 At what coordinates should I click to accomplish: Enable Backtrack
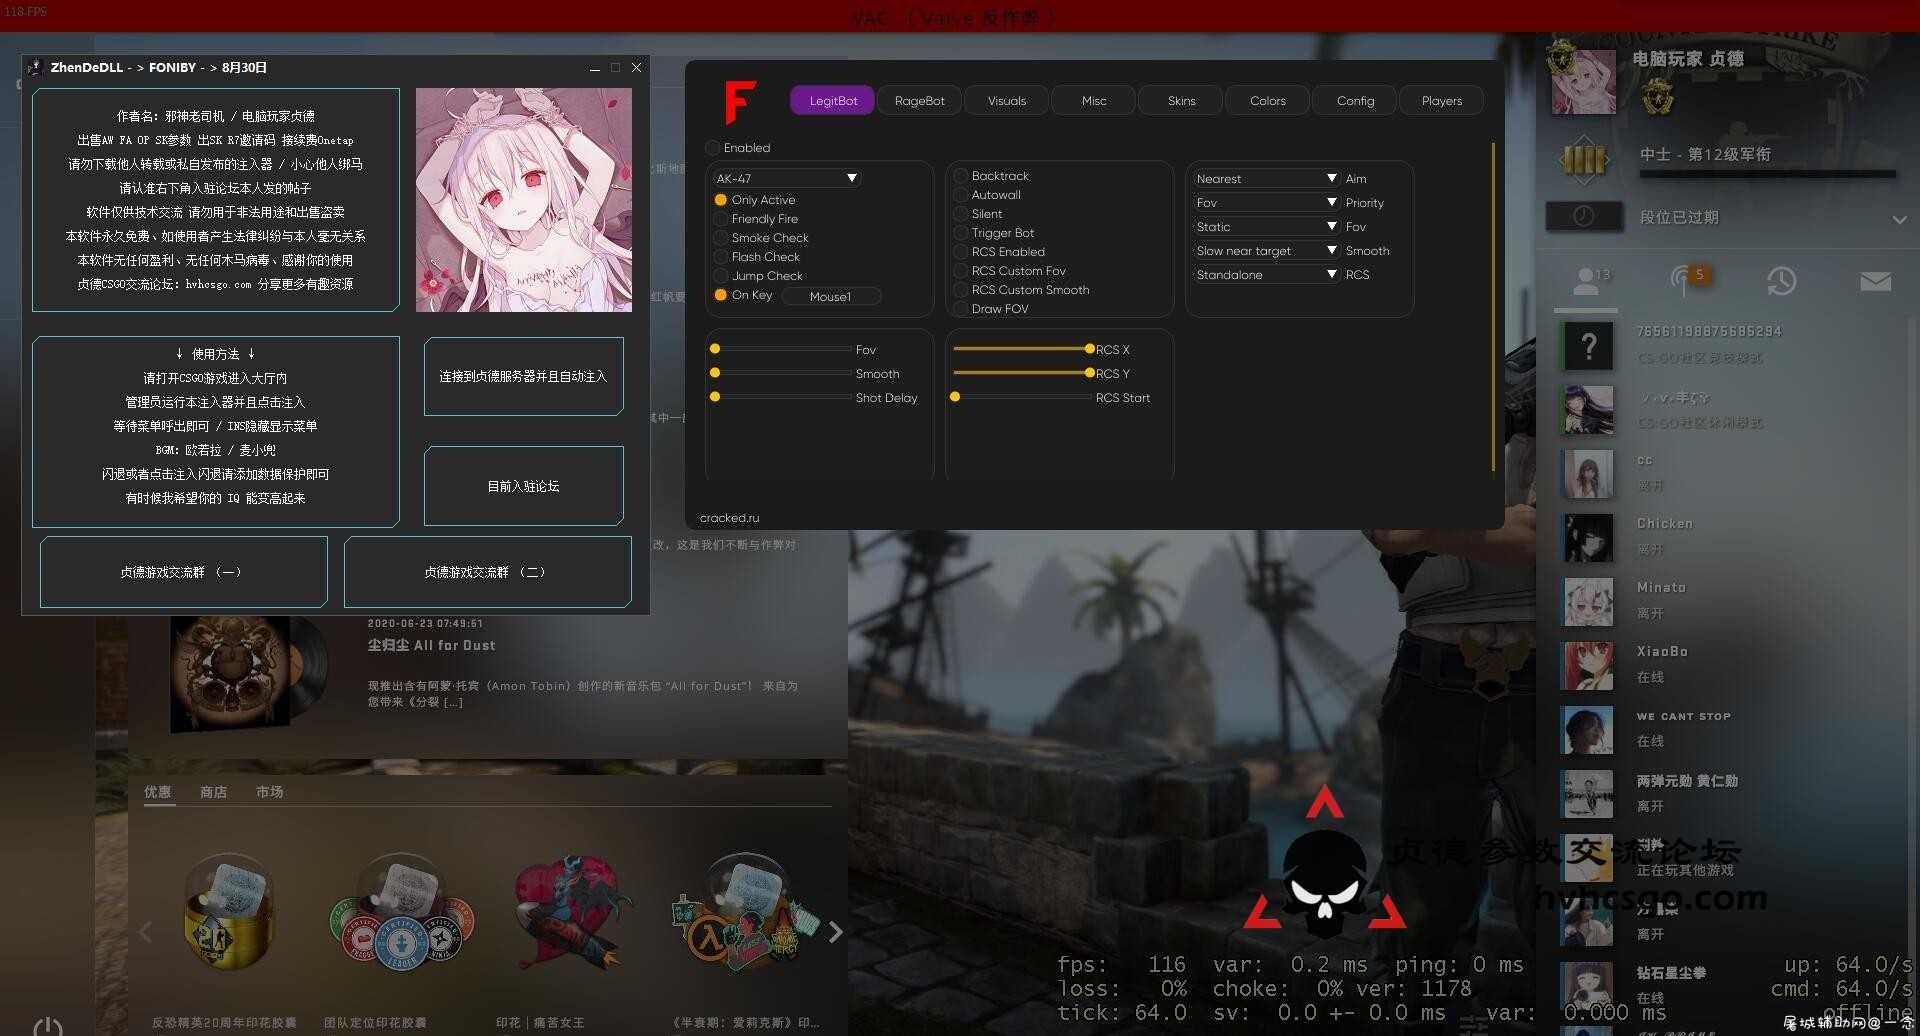pyautogui.click(x=960, y=176)
